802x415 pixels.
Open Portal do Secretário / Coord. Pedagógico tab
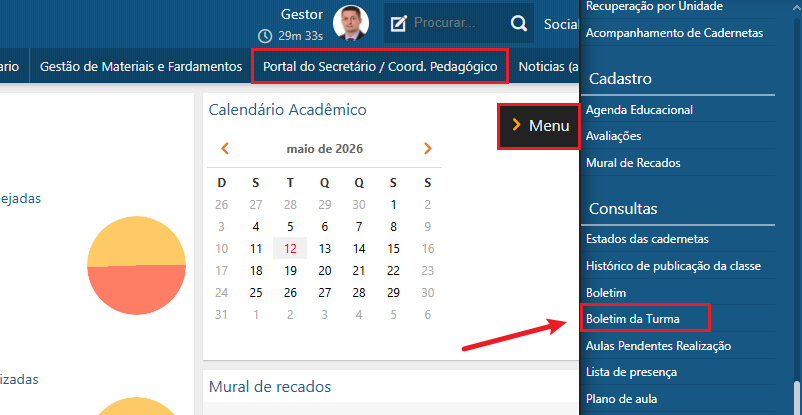point(380,67)
